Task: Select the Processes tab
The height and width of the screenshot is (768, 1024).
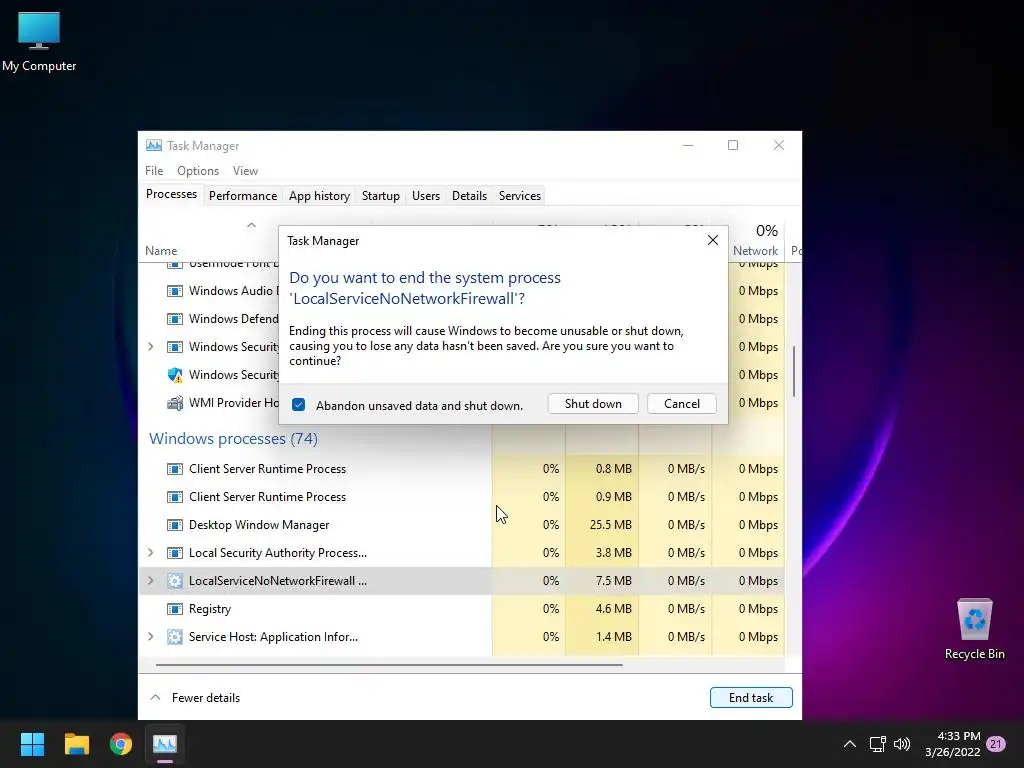Action: coord(171,195)
